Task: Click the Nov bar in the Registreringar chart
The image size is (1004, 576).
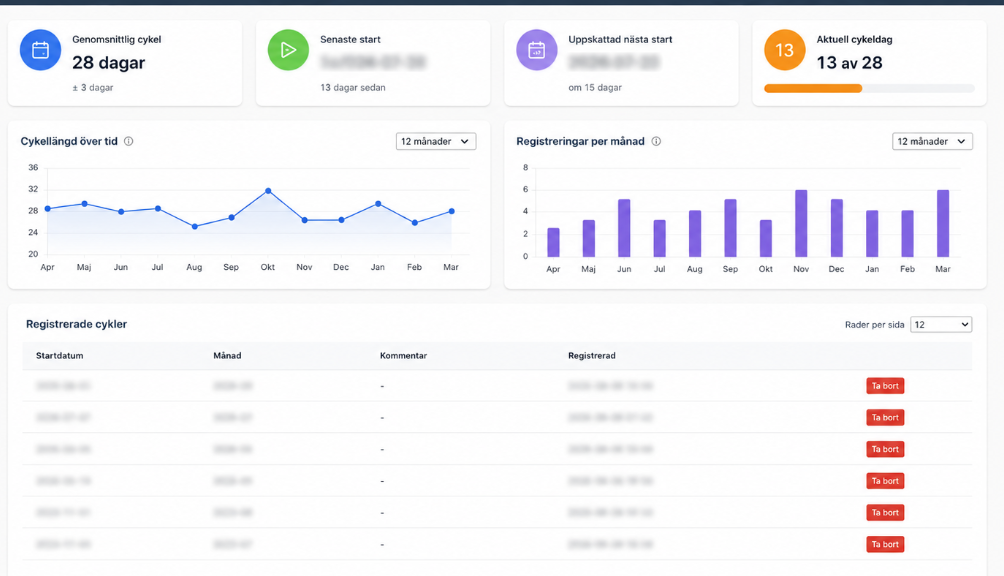Action: (801, 223)
